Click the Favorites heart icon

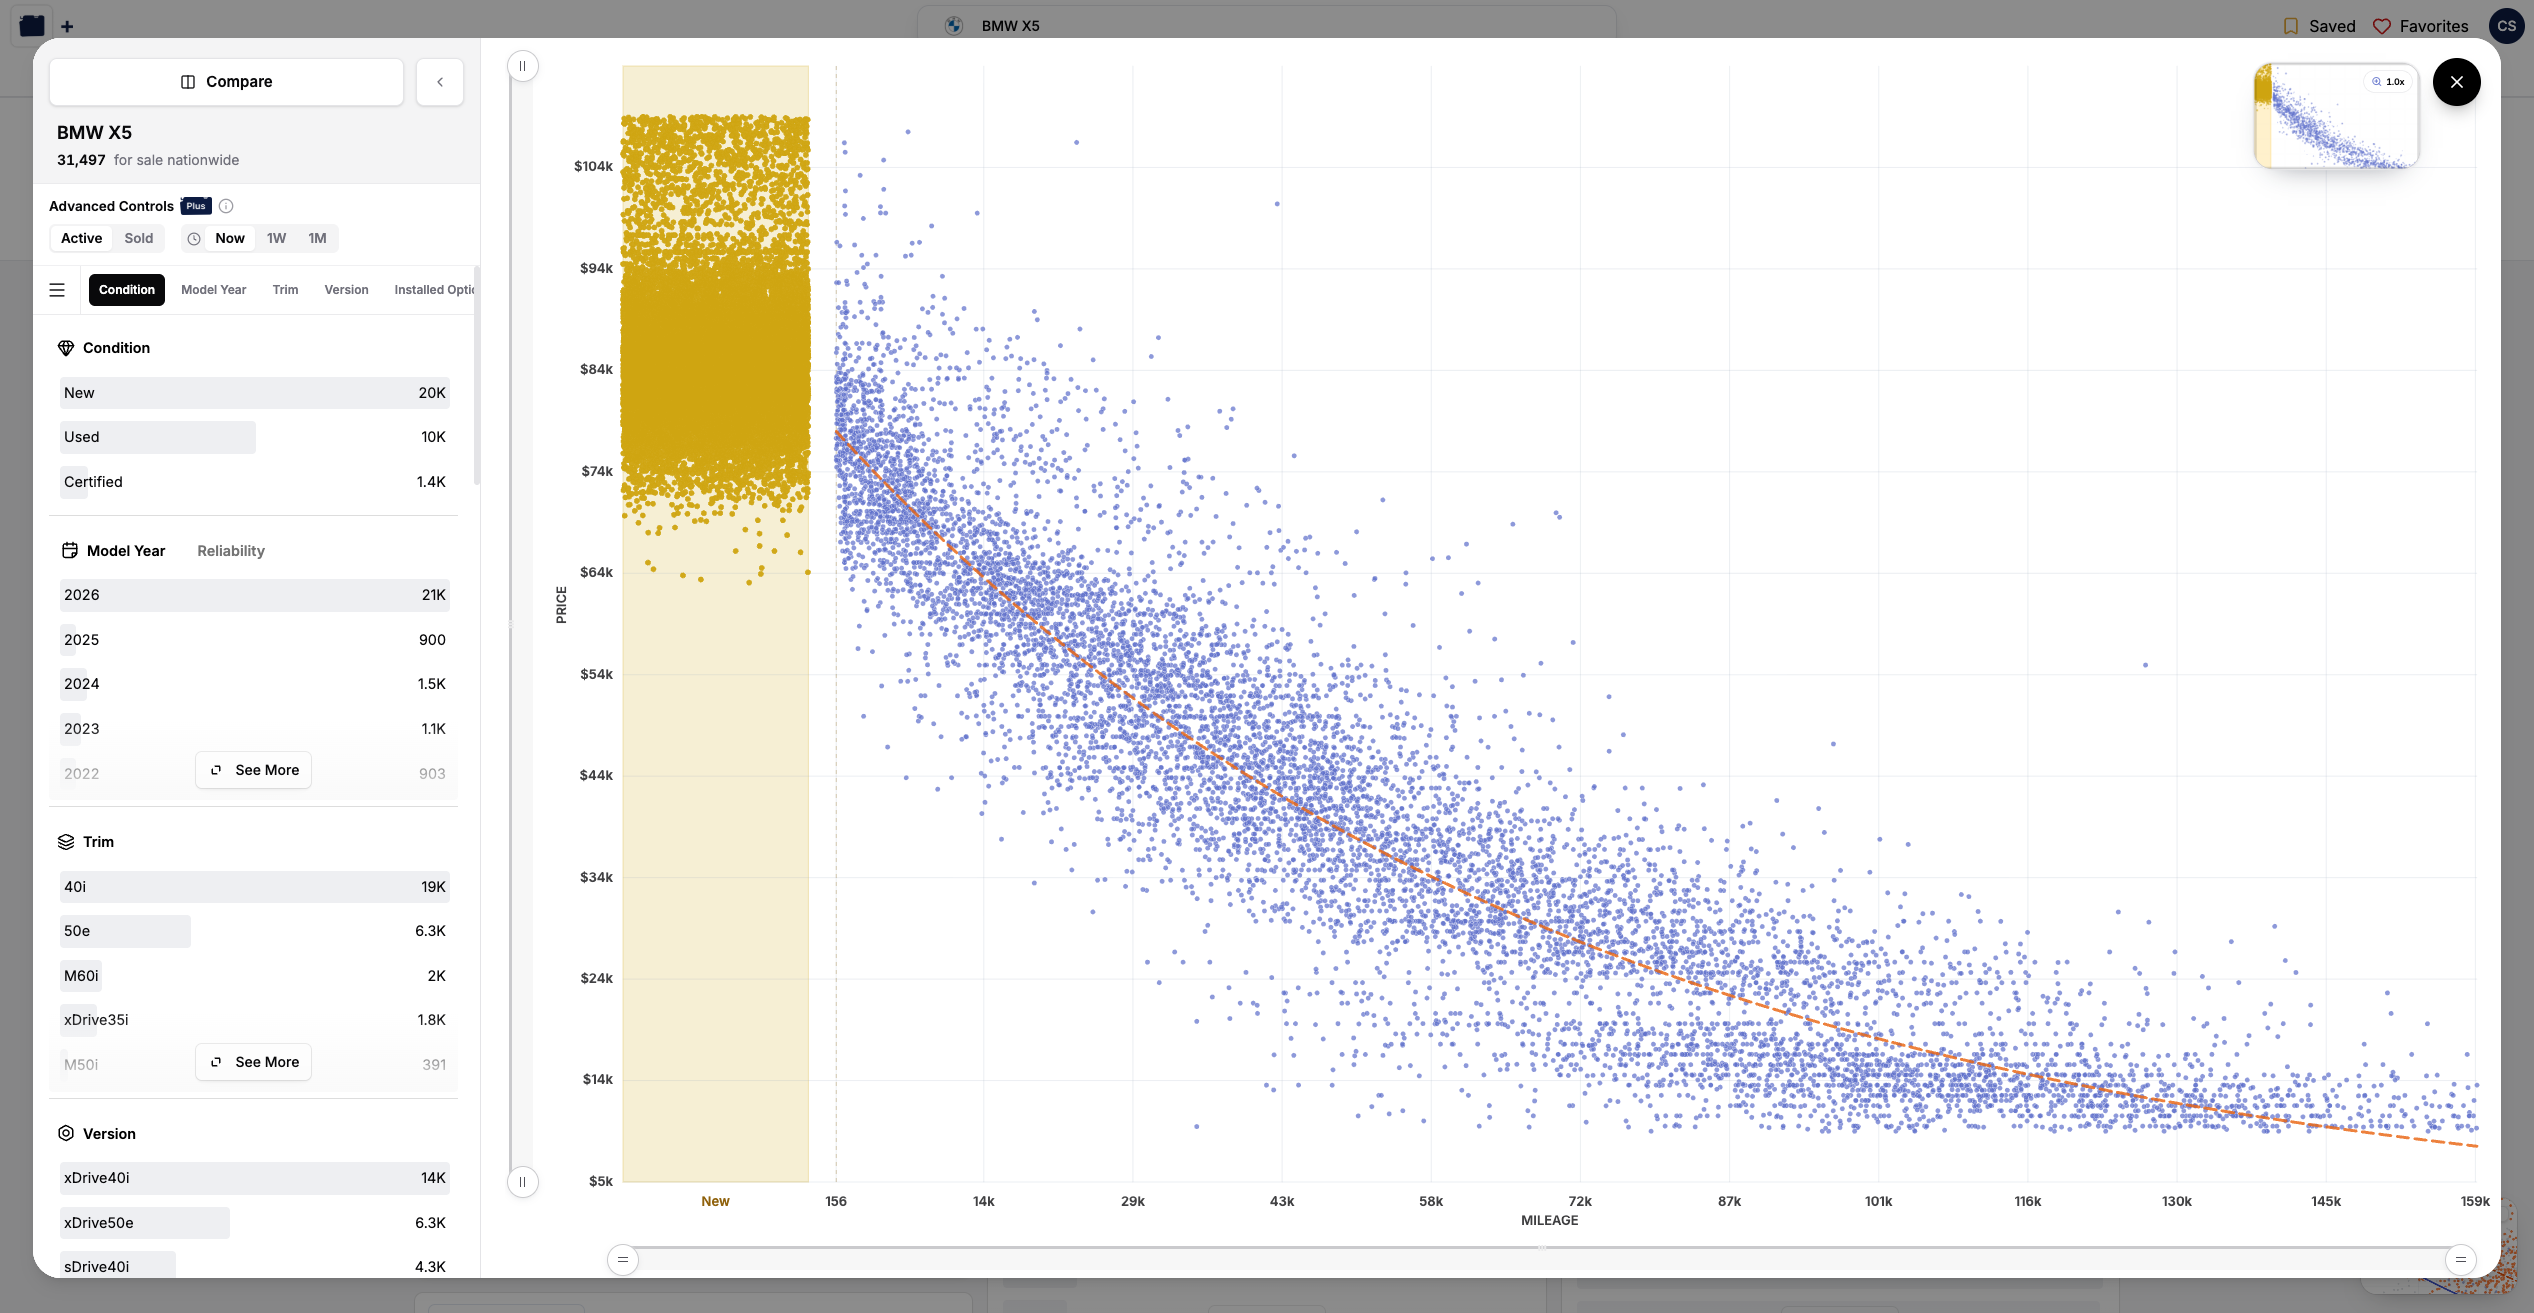[2382, 26]
